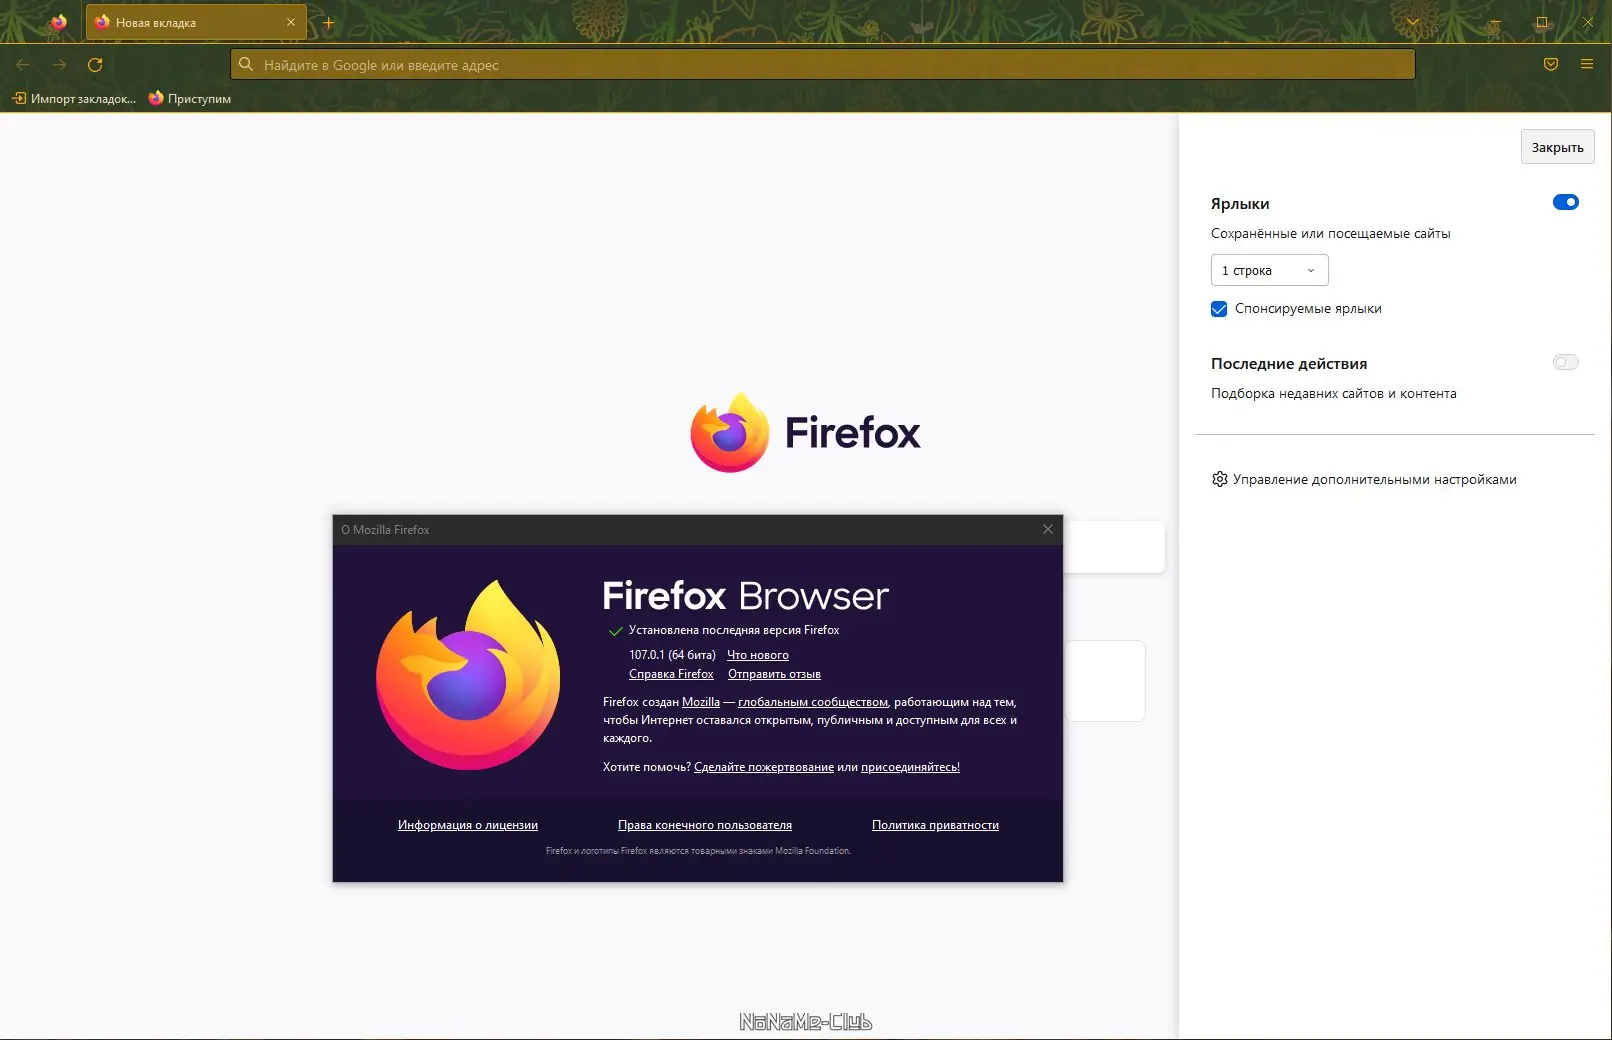Screen dimensions: 1612x1040
Task: Open the Что нового link
Action: 758,656
